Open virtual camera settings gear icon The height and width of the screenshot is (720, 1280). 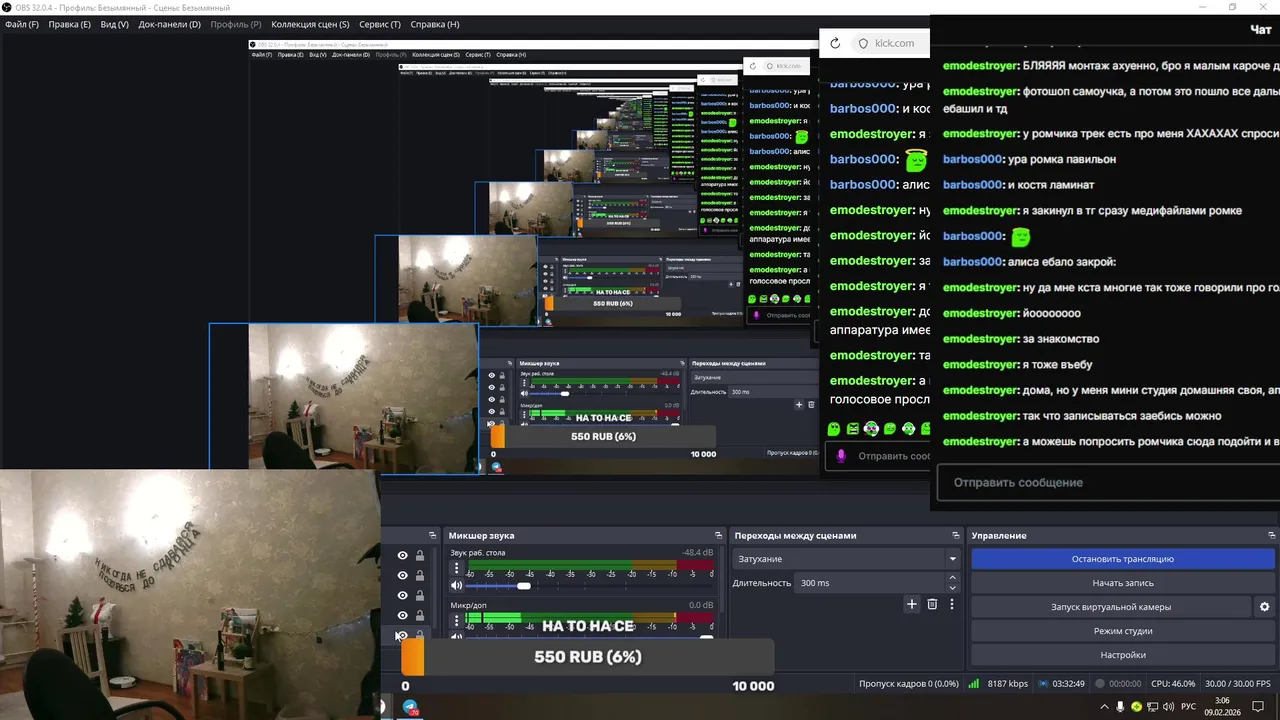click(1264, 607)
